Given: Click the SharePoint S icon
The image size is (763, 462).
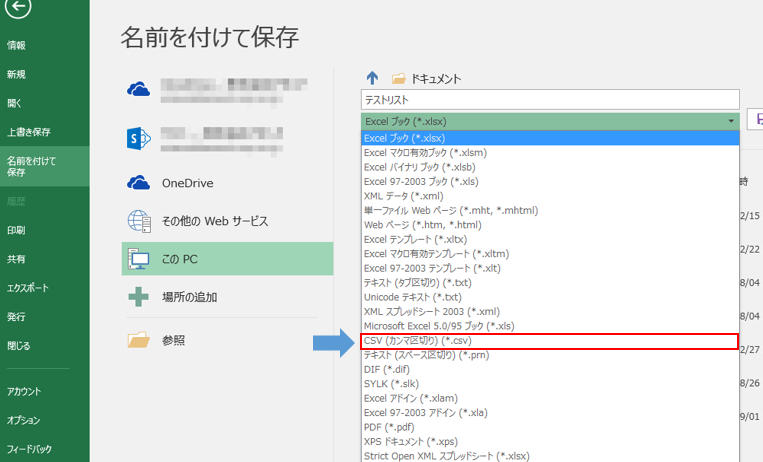Looking at the screenshot, I should click(x=139, y=139).
